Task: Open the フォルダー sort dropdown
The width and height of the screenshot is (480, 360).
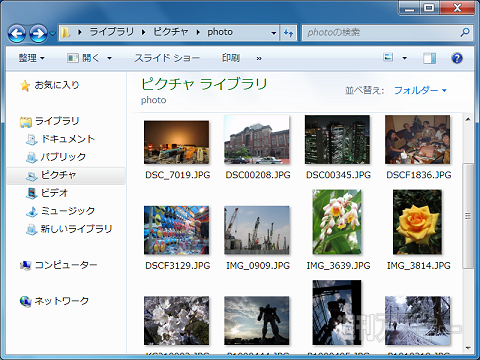Action: coord(420,90)
